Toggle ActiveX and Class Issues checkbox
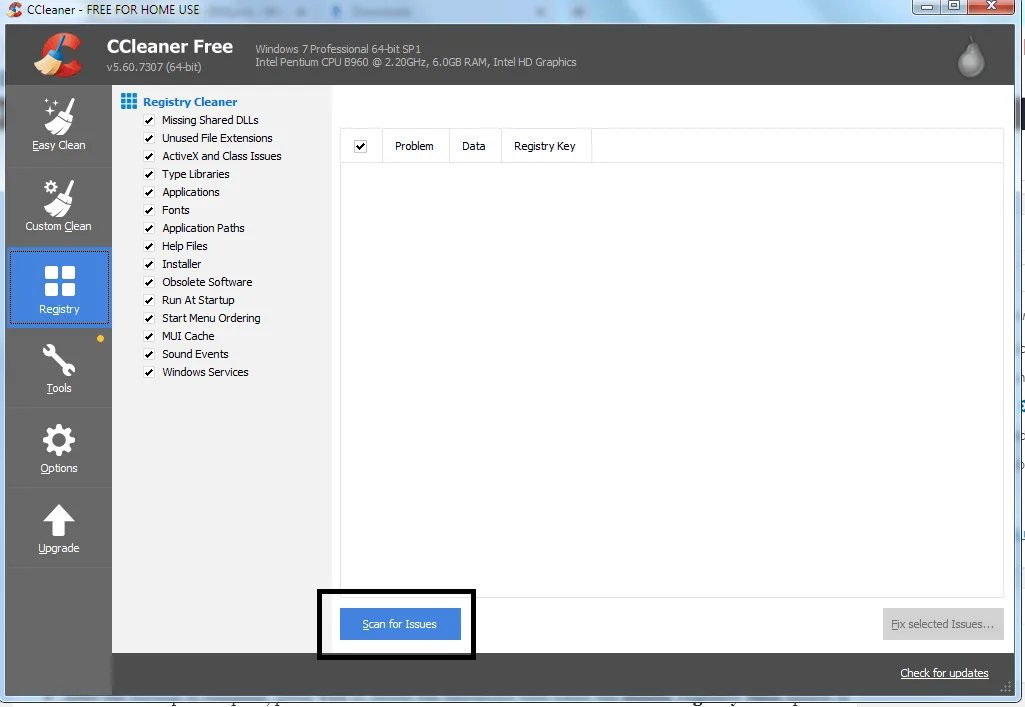Viewport: 1025px width, 707px height. pos(149,156)
